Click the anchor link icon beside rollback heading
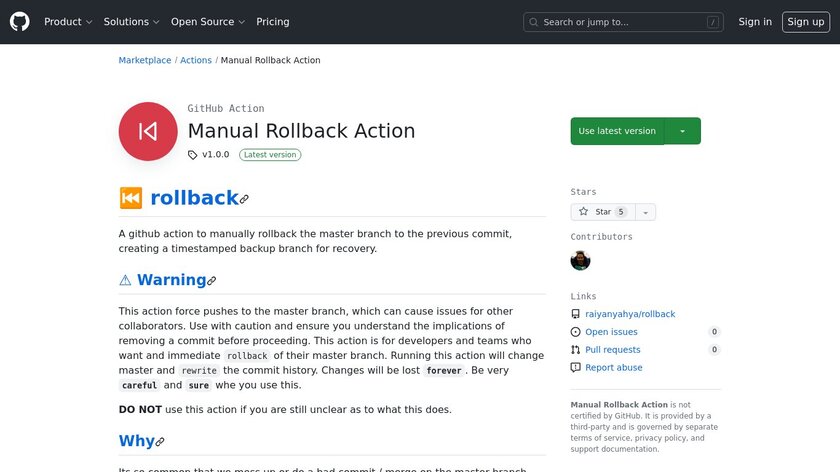Screen dimensions: 840x472 tap(244, 199)
